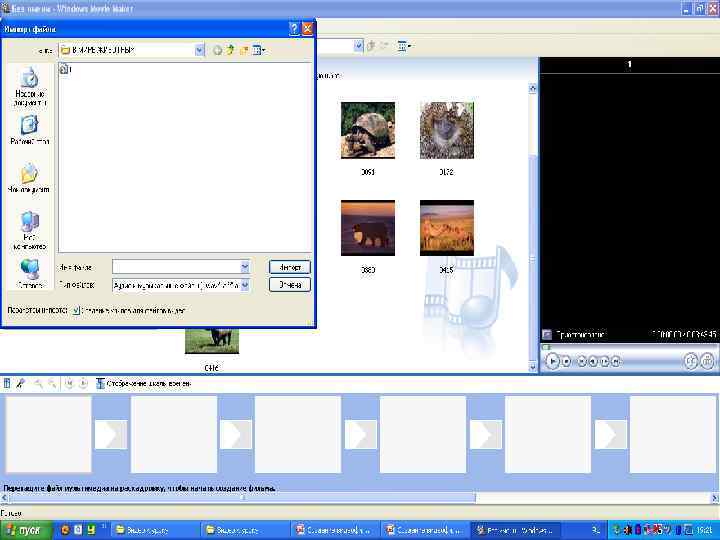
Task: Toggle create clips for video files checkbox
Action: click(76, 310)
